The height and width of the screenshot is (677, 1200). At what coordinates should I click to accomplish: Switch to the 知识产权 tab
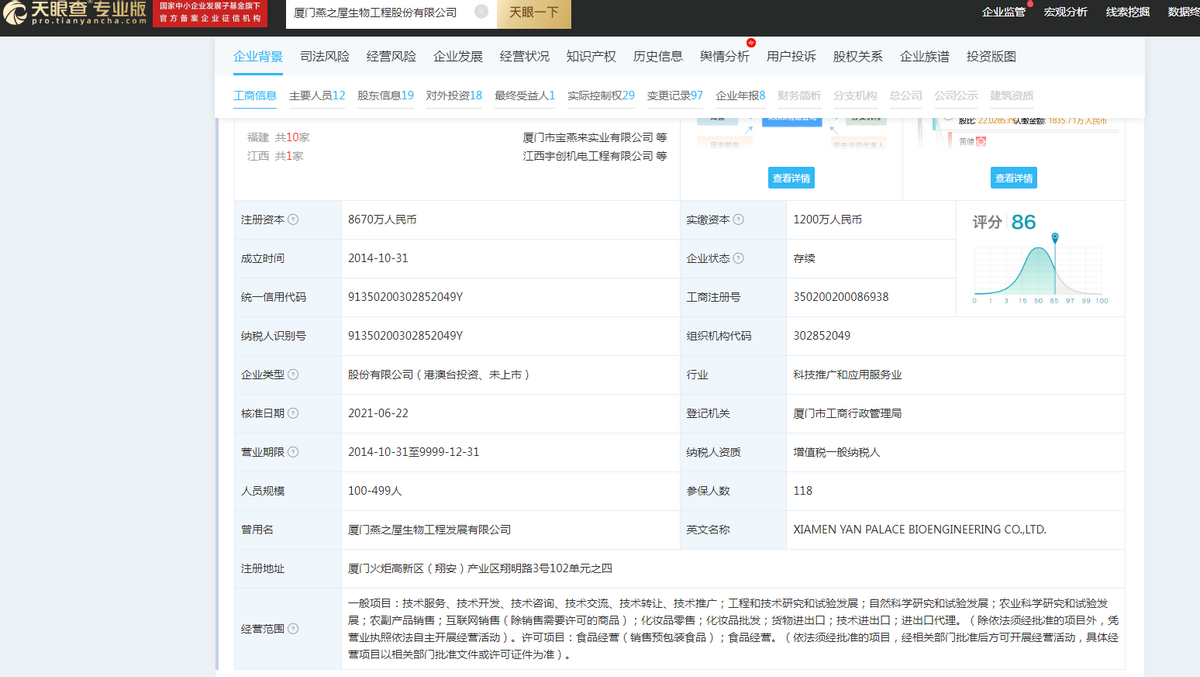591,57
